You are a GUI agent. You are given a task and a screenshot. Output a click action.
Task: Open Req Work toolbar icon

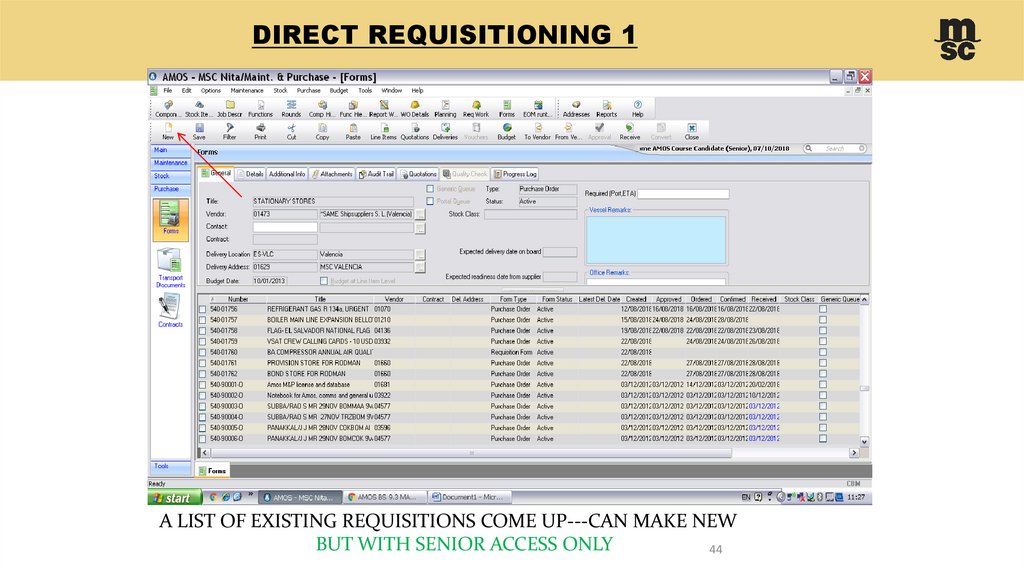click(x=476, y=108)
